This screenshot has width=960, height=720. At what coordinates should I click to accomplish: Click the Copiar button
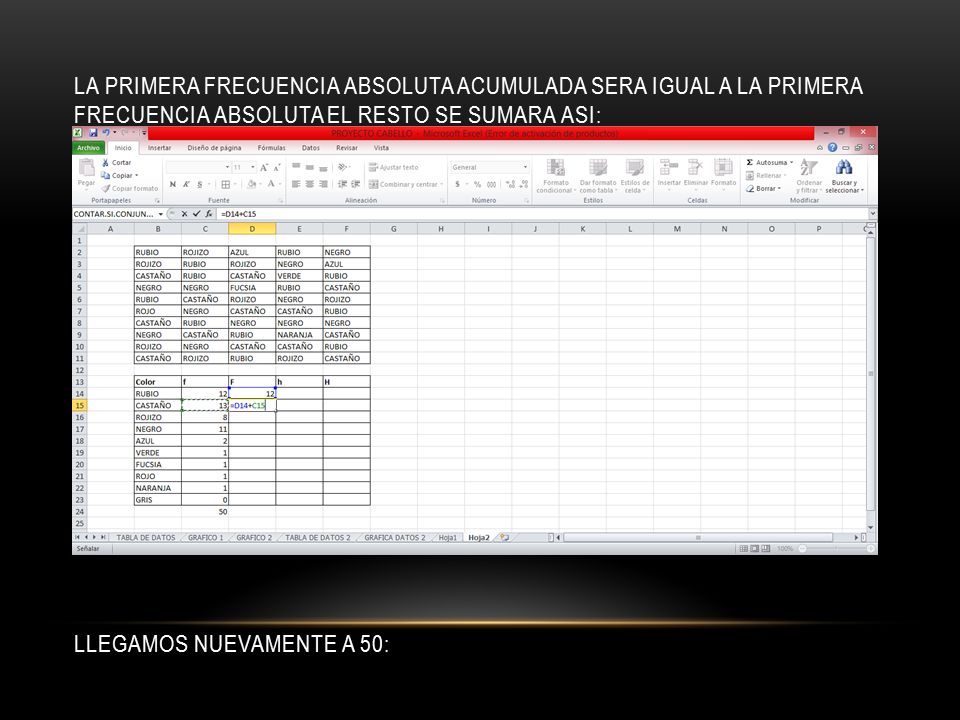coord(120,176)
